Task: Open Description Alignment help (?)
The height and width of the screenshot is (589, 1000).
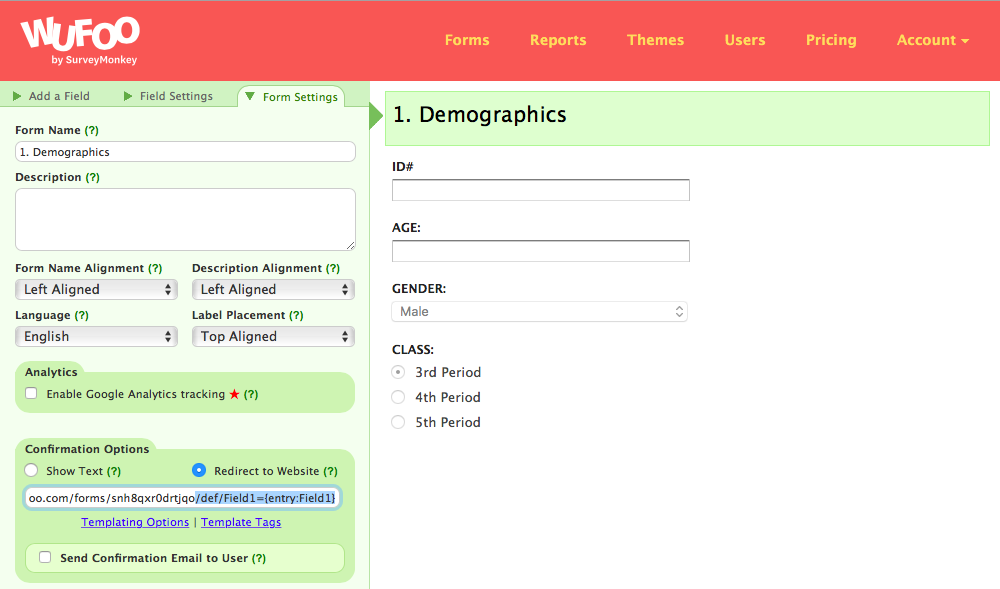Action: [333, 268]
